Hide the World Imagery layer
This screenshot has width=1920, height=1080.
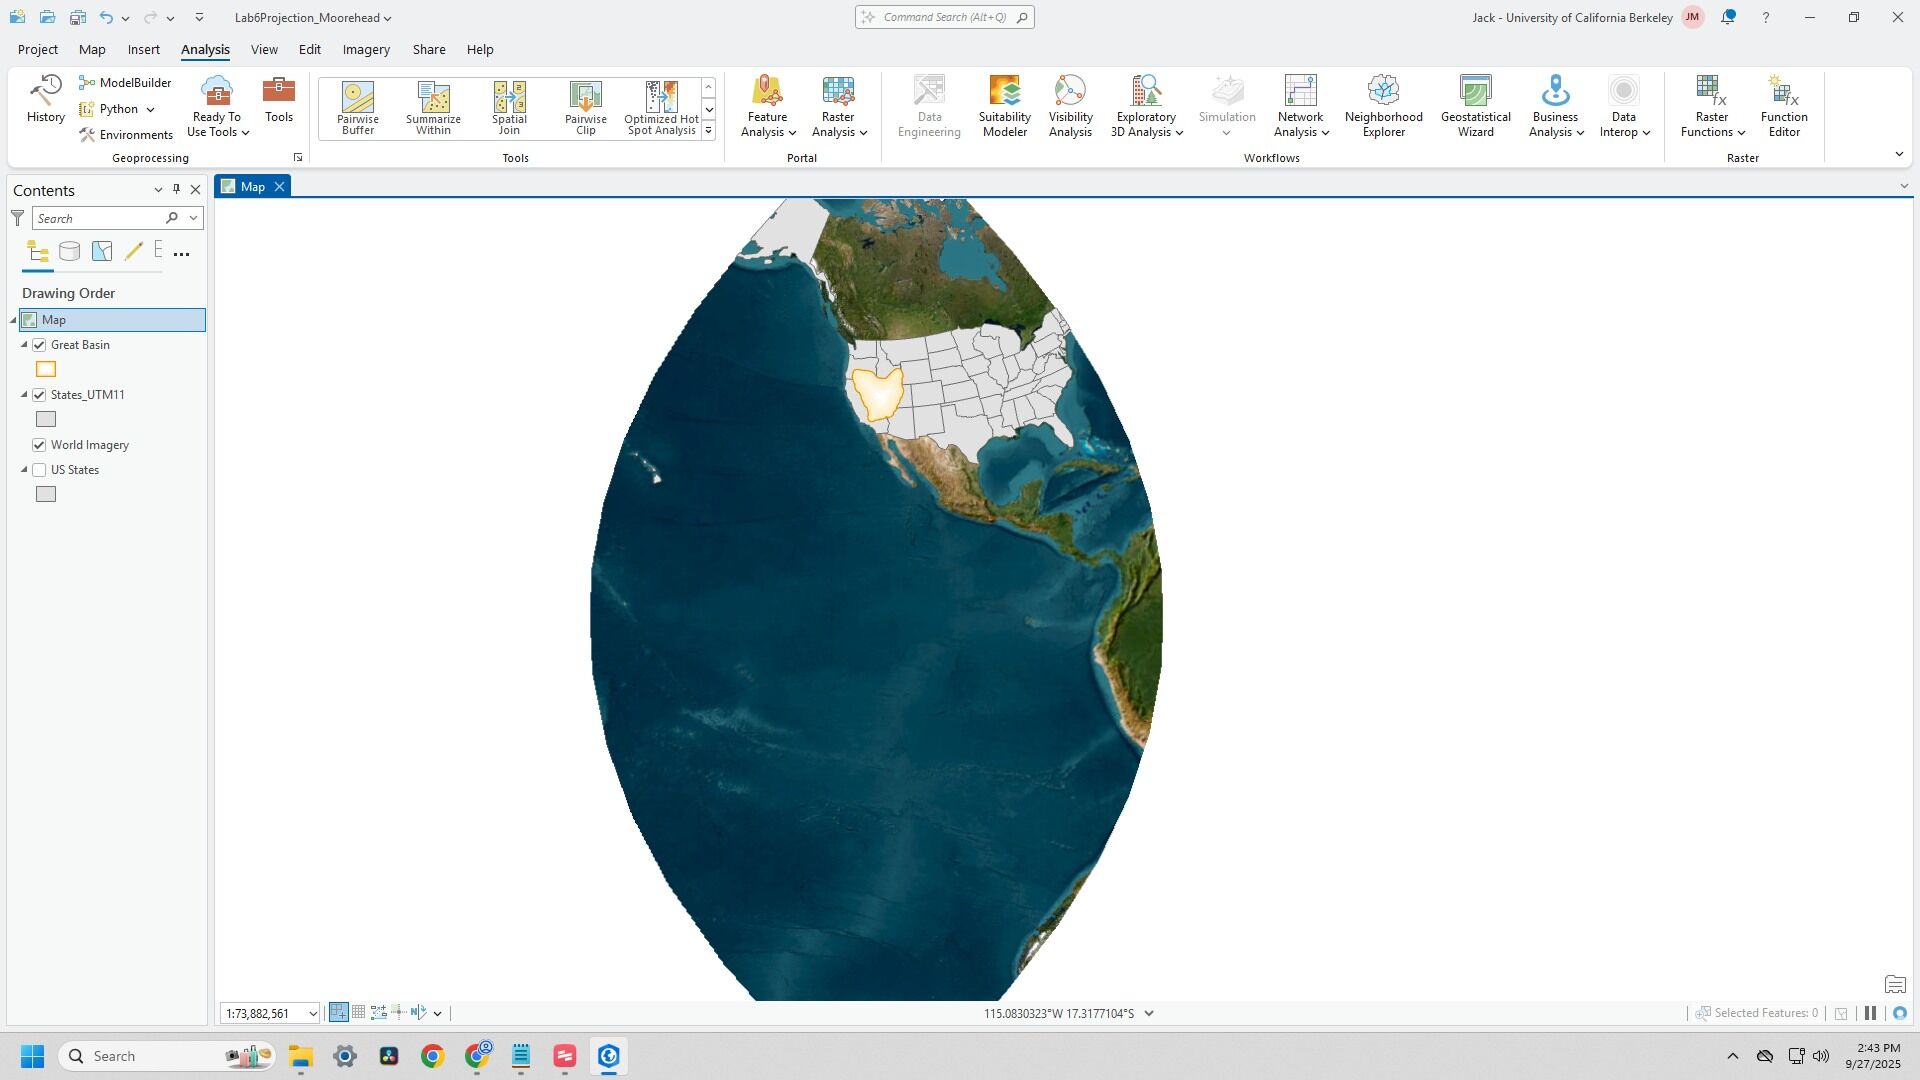[40, 445]
